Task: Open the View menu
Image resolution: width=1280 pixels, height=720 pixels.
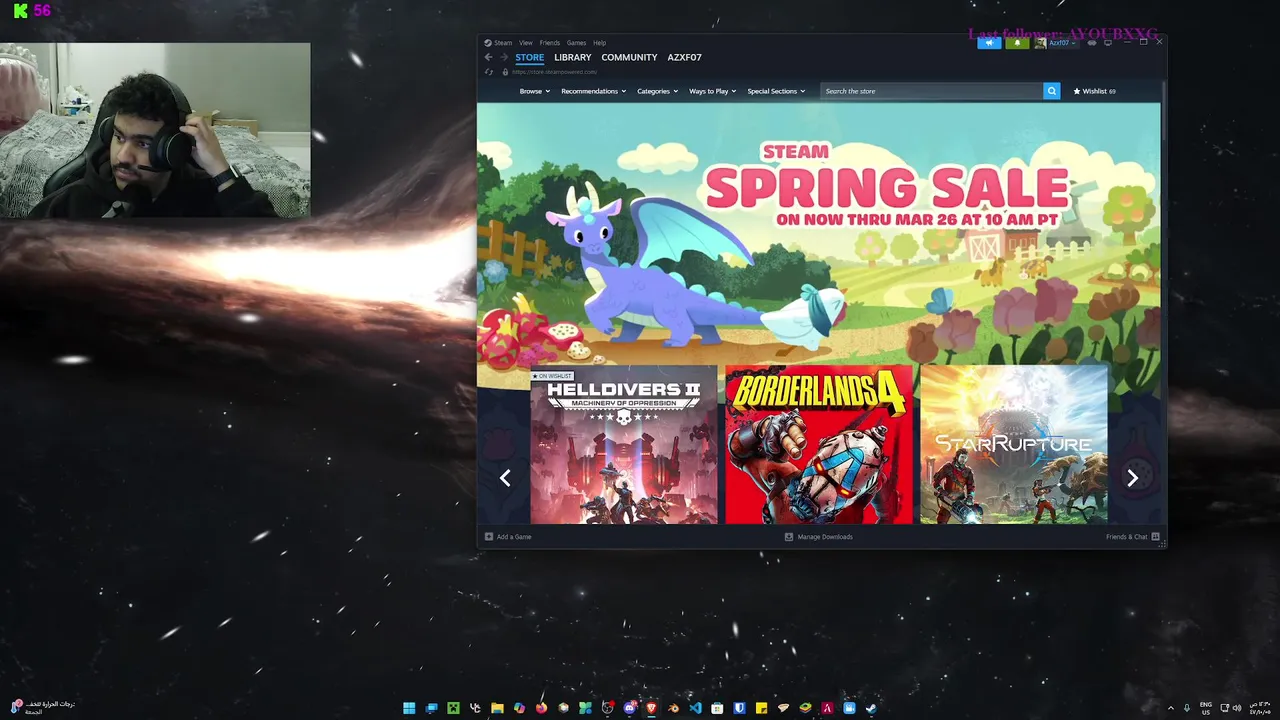Action: [526, 43]
